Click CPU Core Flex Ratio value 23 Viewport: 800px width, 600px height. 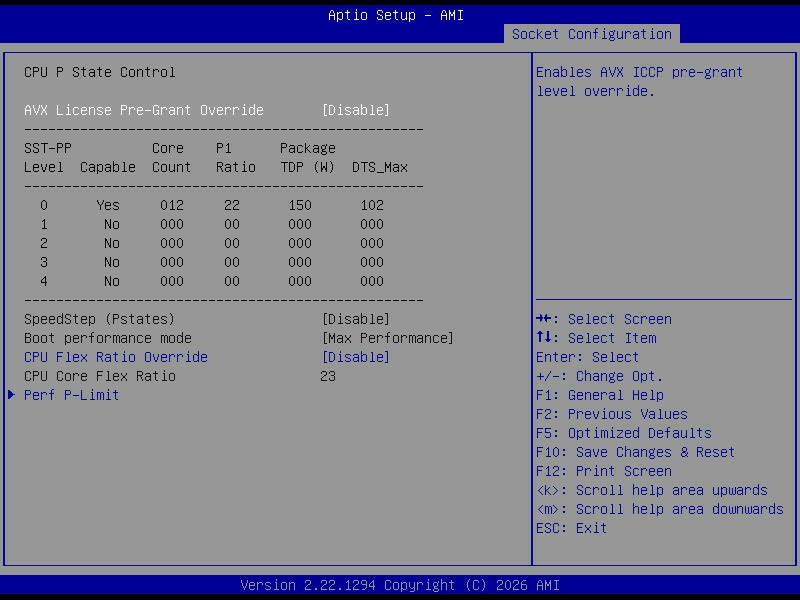328,377
